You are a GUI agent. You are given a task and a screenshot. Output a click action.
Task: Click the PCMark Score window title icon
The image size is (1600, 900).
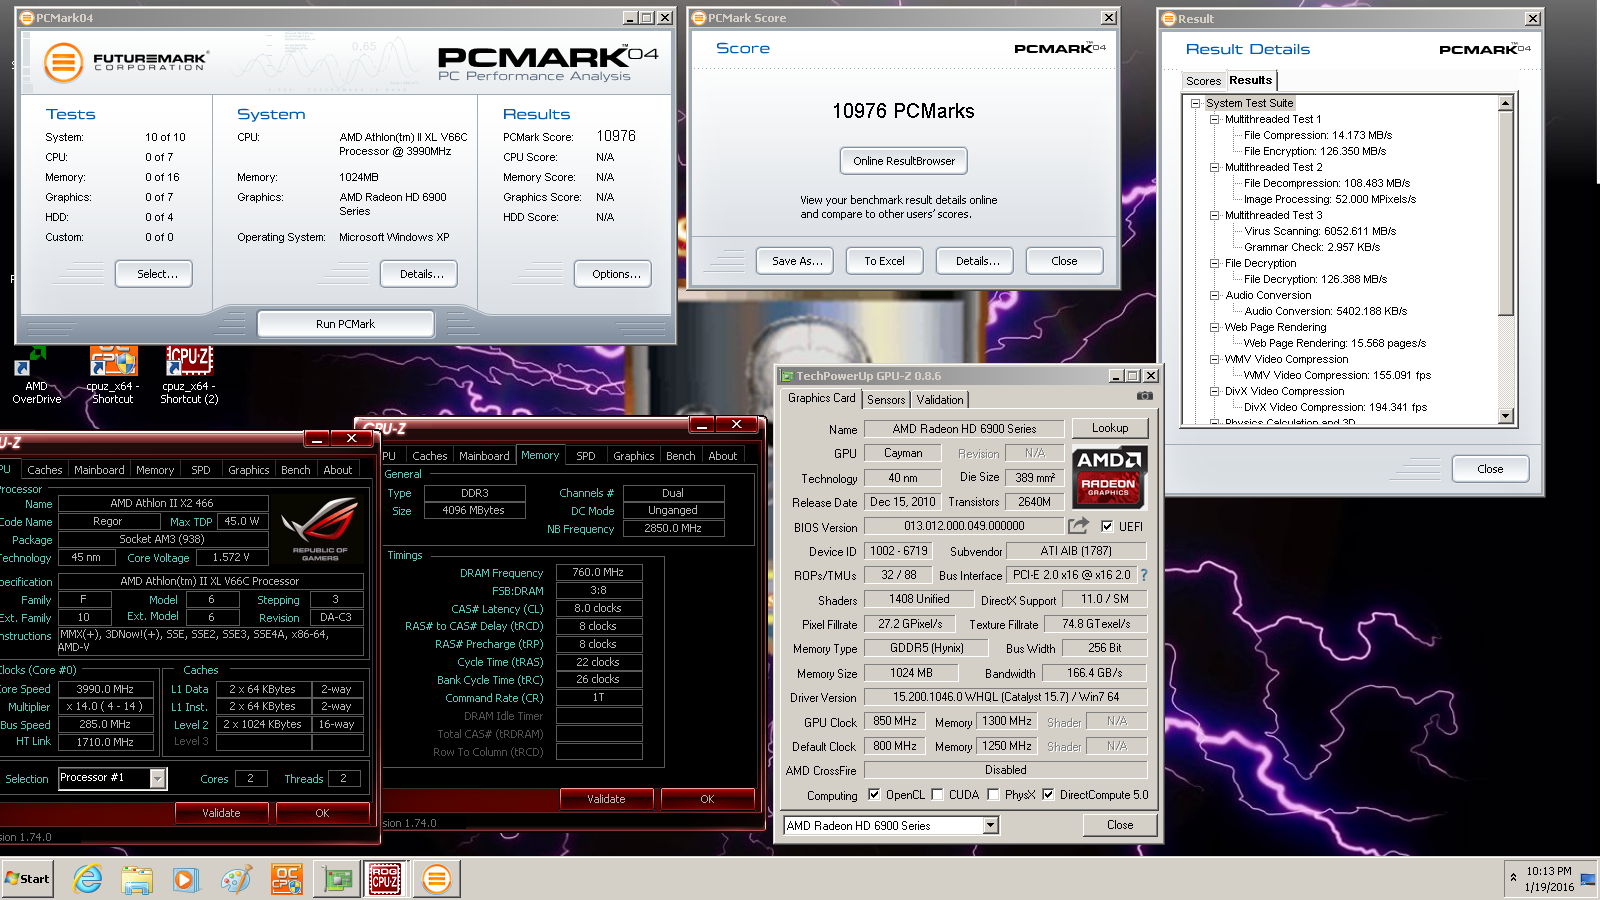pyautogui.click(x=699, y=18)
